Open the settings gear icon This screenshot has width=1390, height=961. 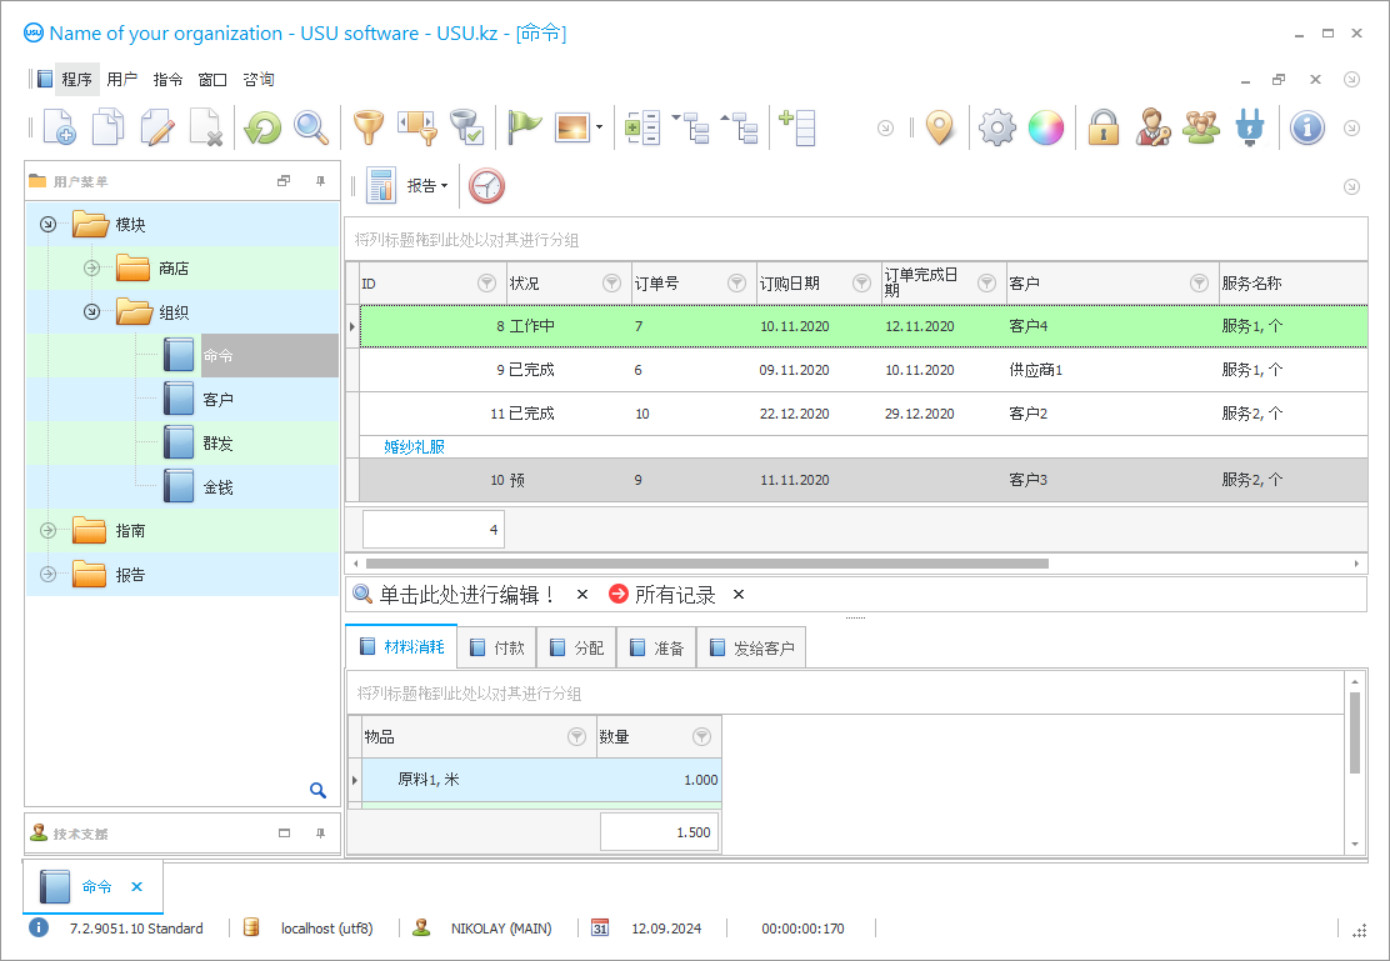pos(997,128)
